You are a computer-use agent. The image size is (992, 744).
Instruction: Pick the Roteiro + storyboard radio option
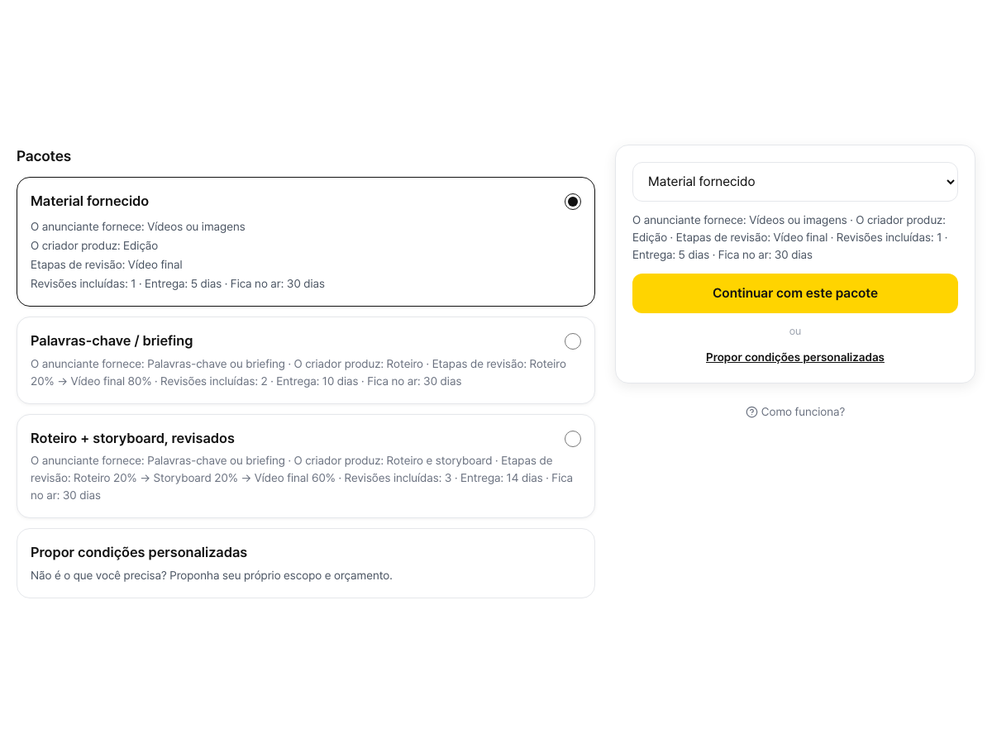(573, 439)
